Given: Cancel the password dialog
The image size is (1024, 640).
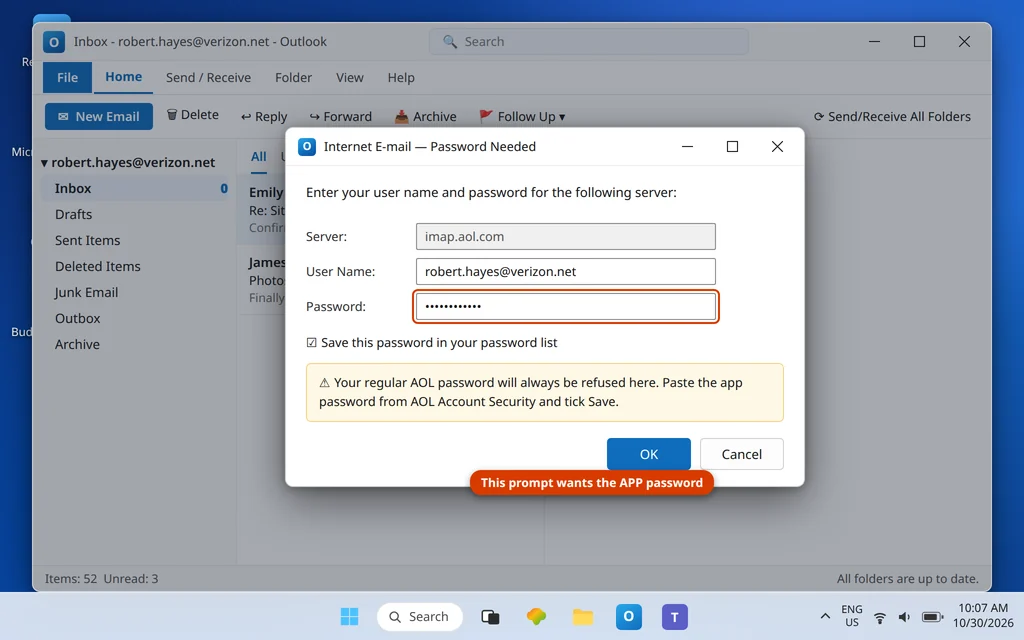Looking at the screenshot, I should click(x=741, y=454).
